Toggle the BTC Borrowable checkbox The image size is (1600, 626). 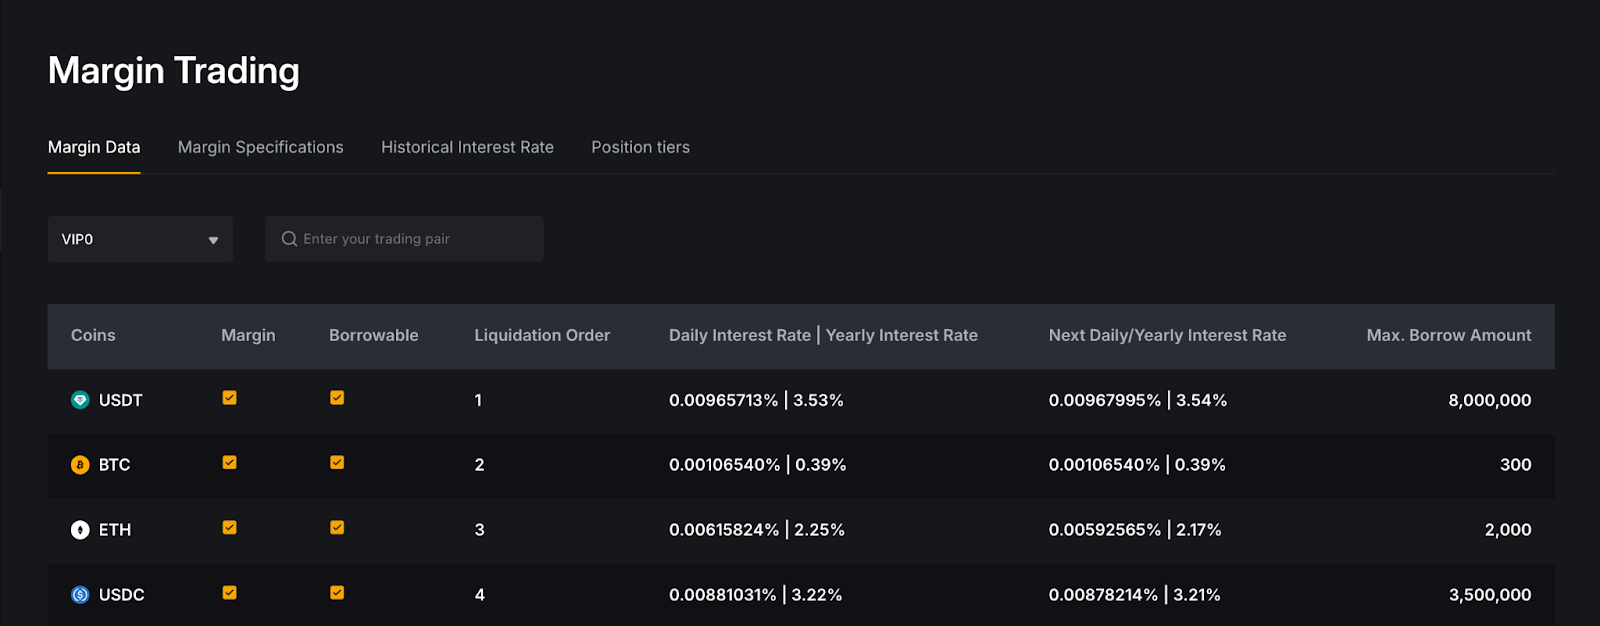tap(337, 463)
